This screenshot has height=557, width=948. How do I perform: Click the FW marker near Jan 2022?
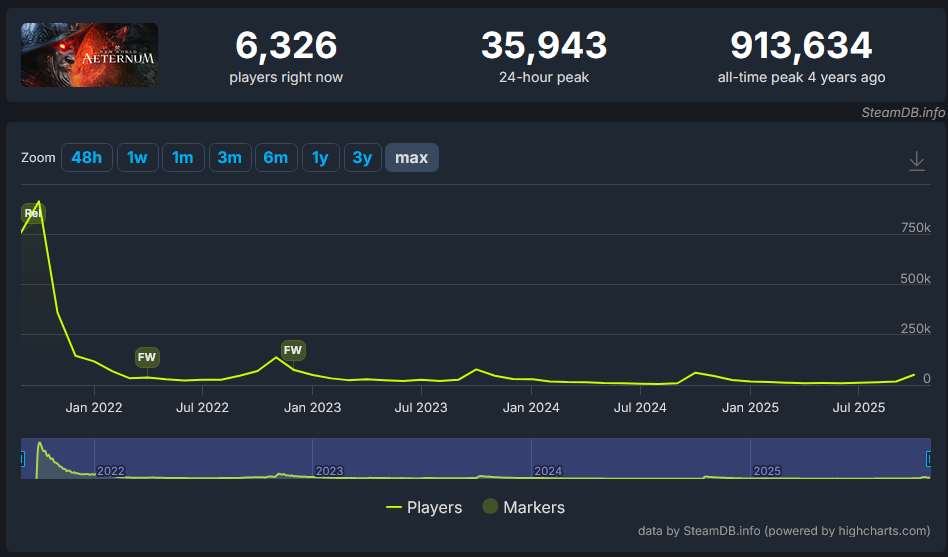(147, 357)
